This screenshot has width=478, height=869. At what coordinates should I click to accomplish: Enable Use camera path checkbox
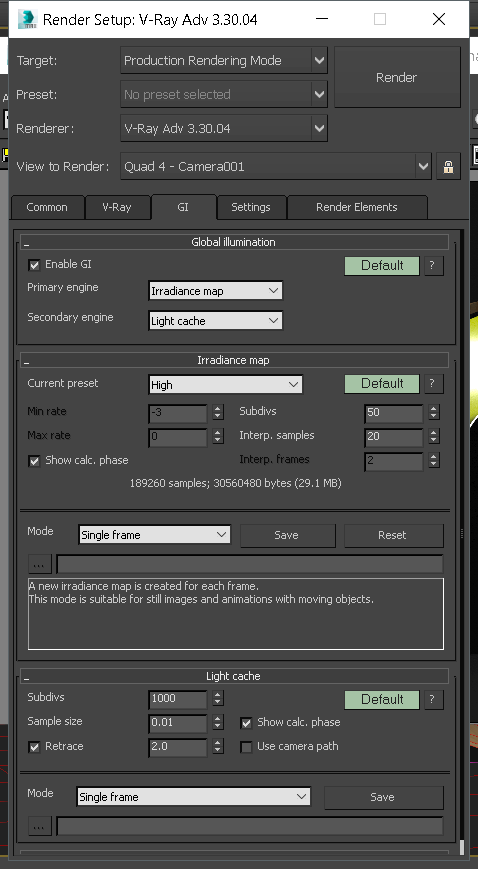click(x=246, y=747)
